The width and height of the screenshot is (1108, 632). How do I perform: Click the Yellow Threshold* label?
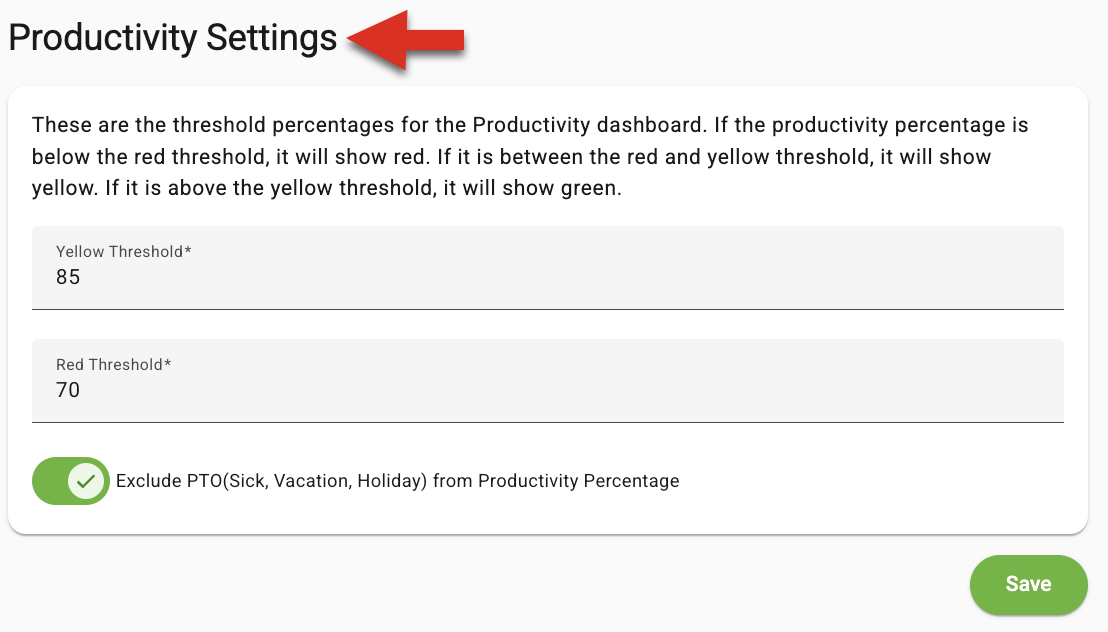[124, 252]
